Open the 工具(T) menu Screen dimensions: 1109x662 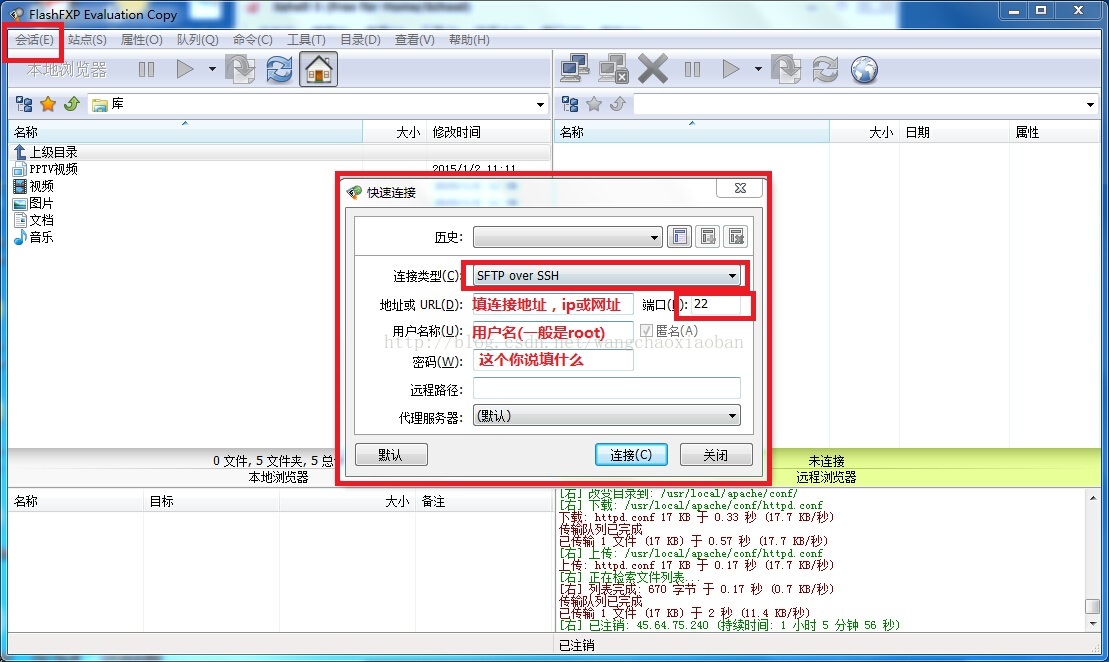pyautogui.click(x=306, y=40)
